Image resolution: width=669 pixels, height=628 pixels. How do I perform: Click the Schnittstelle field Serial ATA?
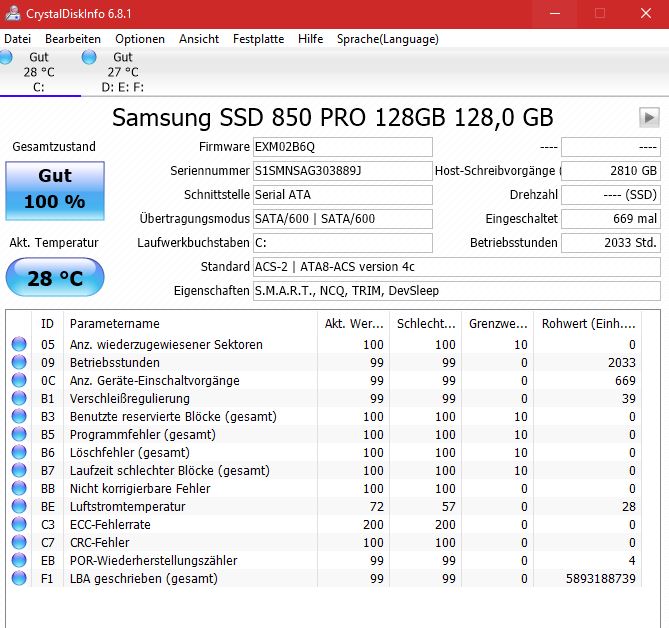pyautogui.click(x=343, y=195)
